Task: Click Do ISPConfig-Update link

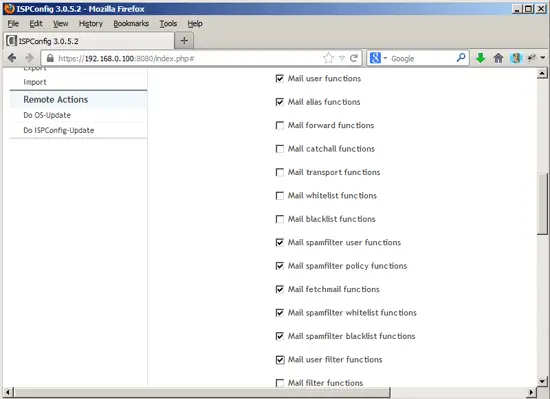Action: (x=59, y=130)
